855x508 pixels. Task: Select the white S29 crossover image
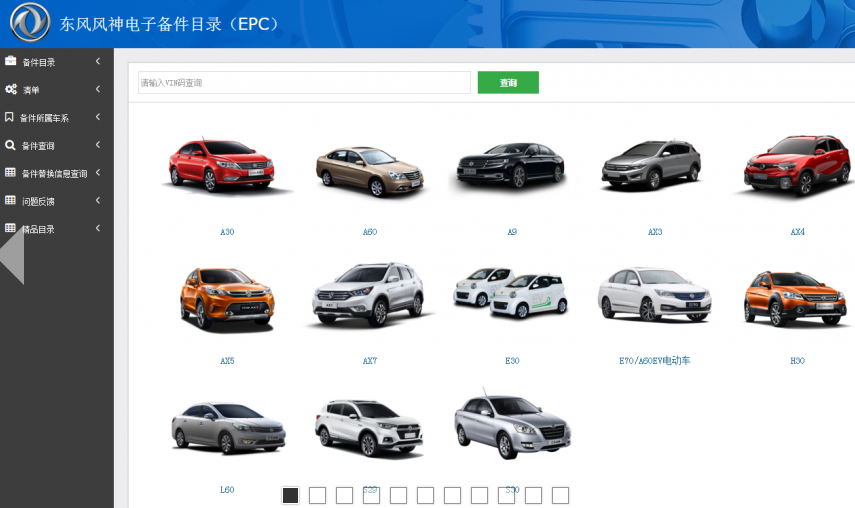369,428
